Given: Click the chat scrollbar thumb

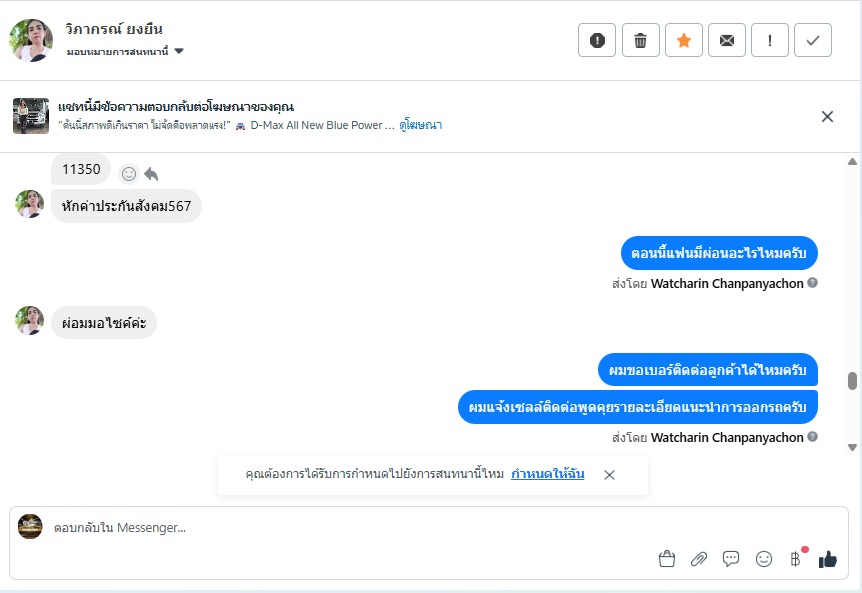Looking at the screenshot, I should click(852, 380).
